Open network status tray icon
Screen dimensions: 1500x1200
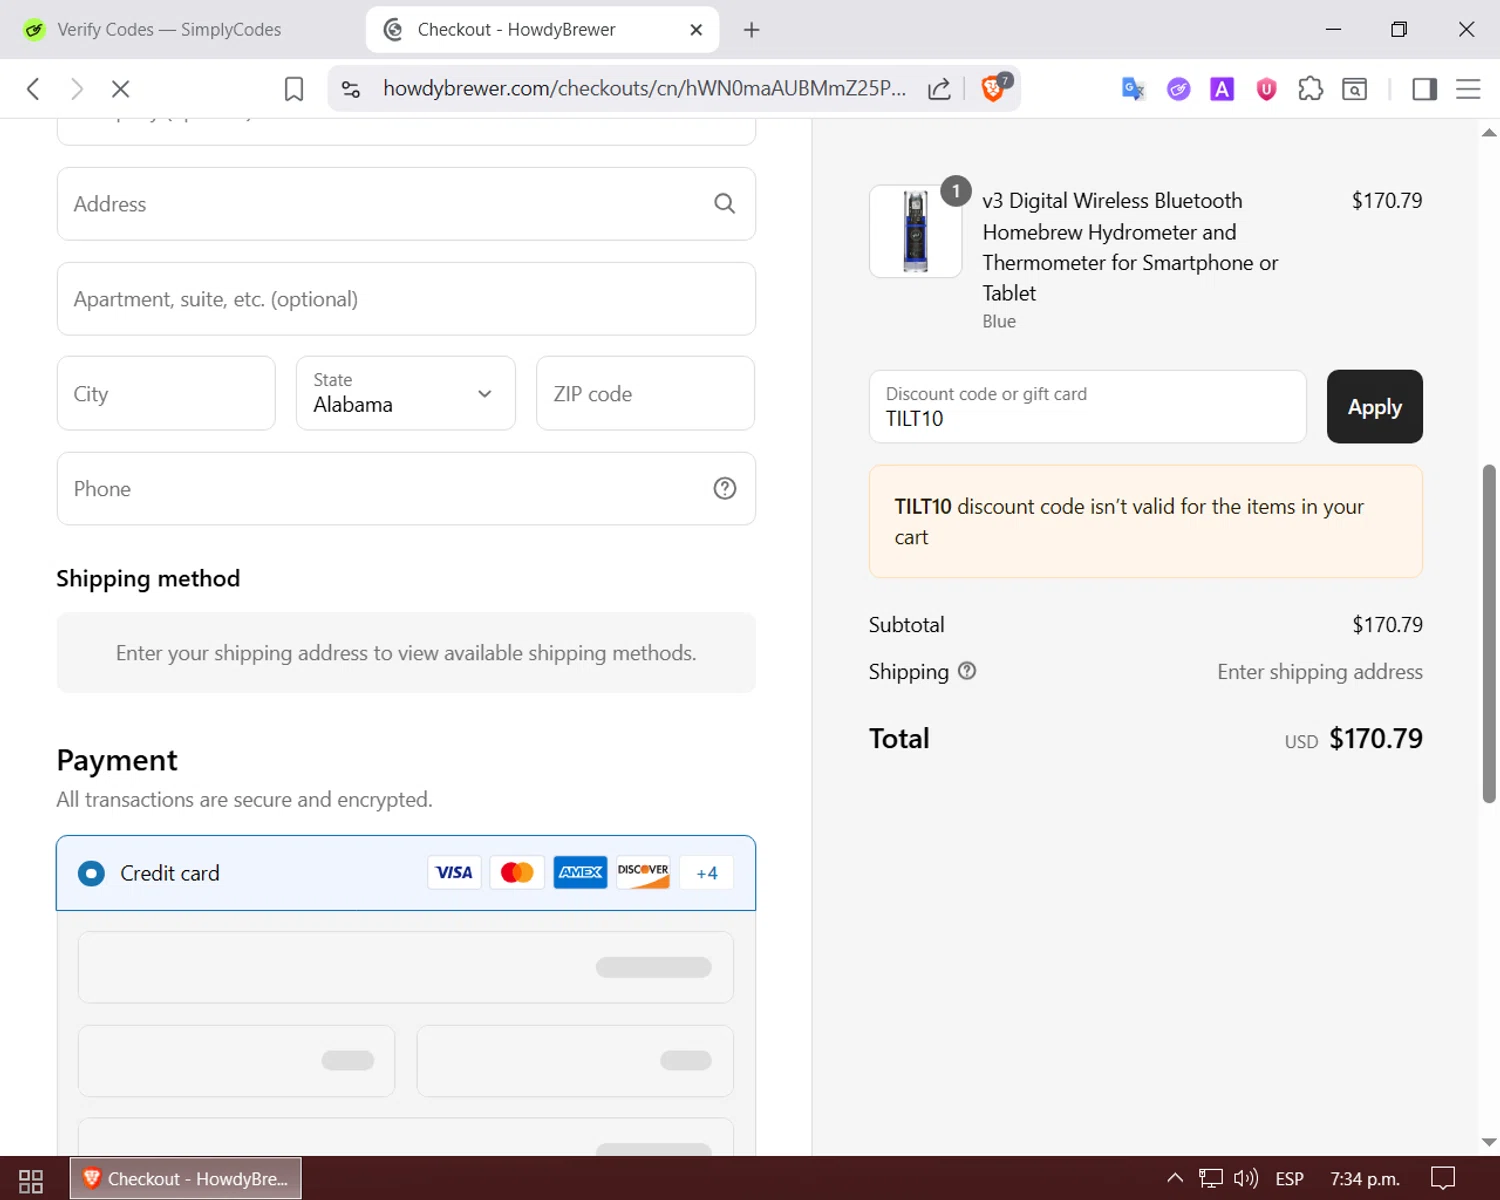1211,1178
